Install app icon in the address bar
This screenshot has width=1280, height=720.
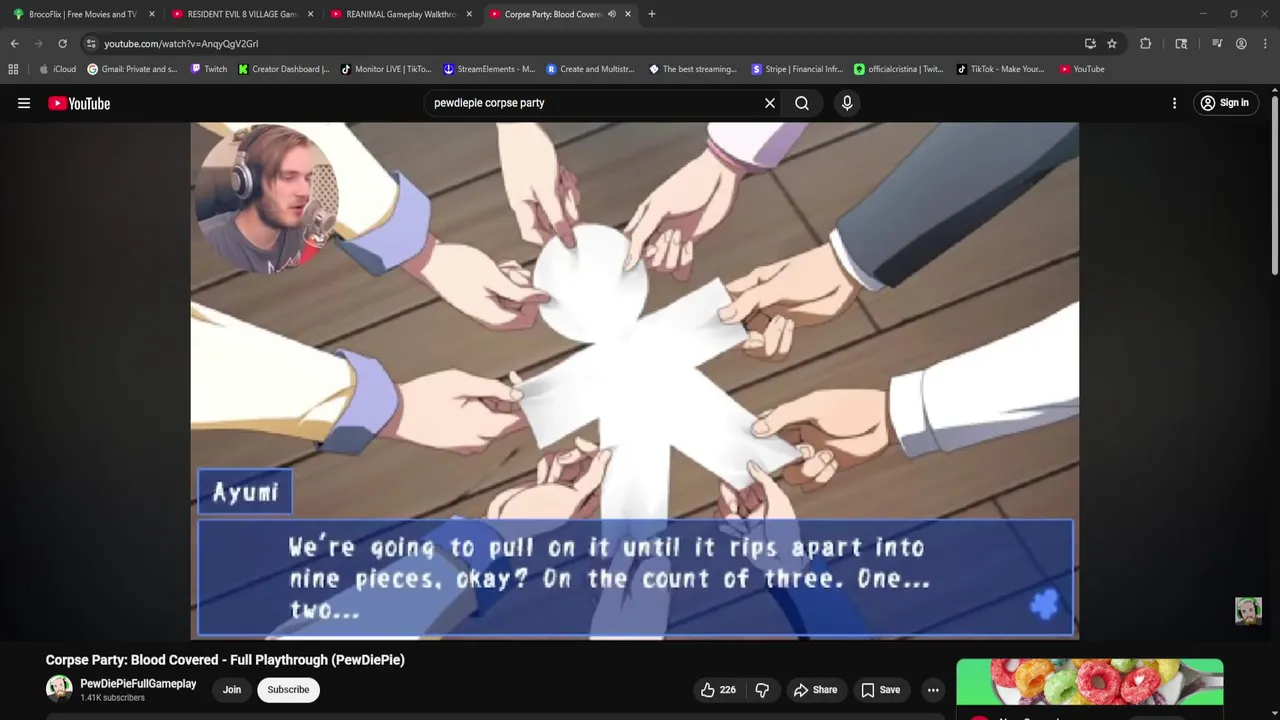[1090, 44]
